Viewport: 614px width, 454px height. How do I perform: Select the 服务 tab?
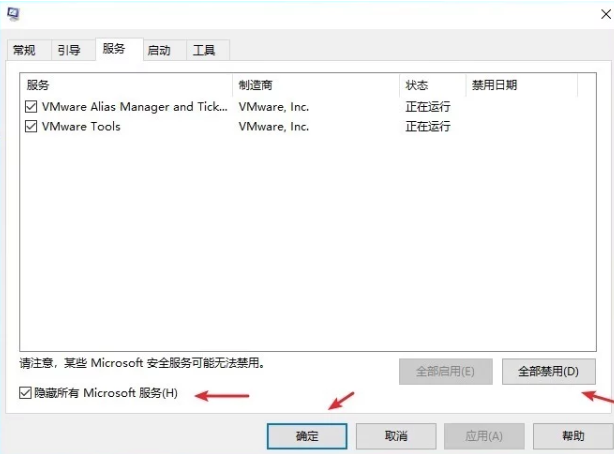tap(114, 48)
